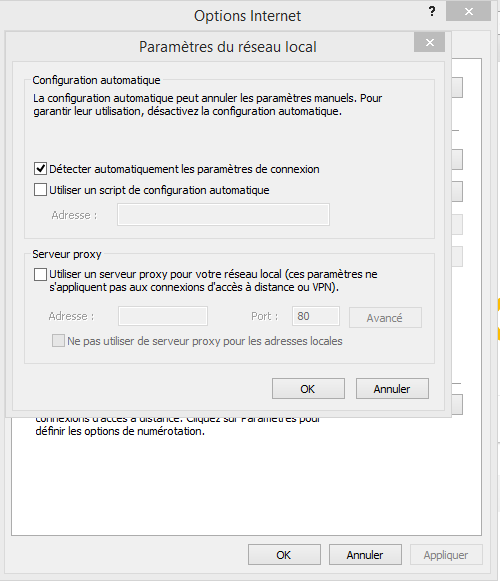500x582 pixels.
Task: Tick Ne pas utiliser de serveur proxy checkbox
Action: coord(58,341)
